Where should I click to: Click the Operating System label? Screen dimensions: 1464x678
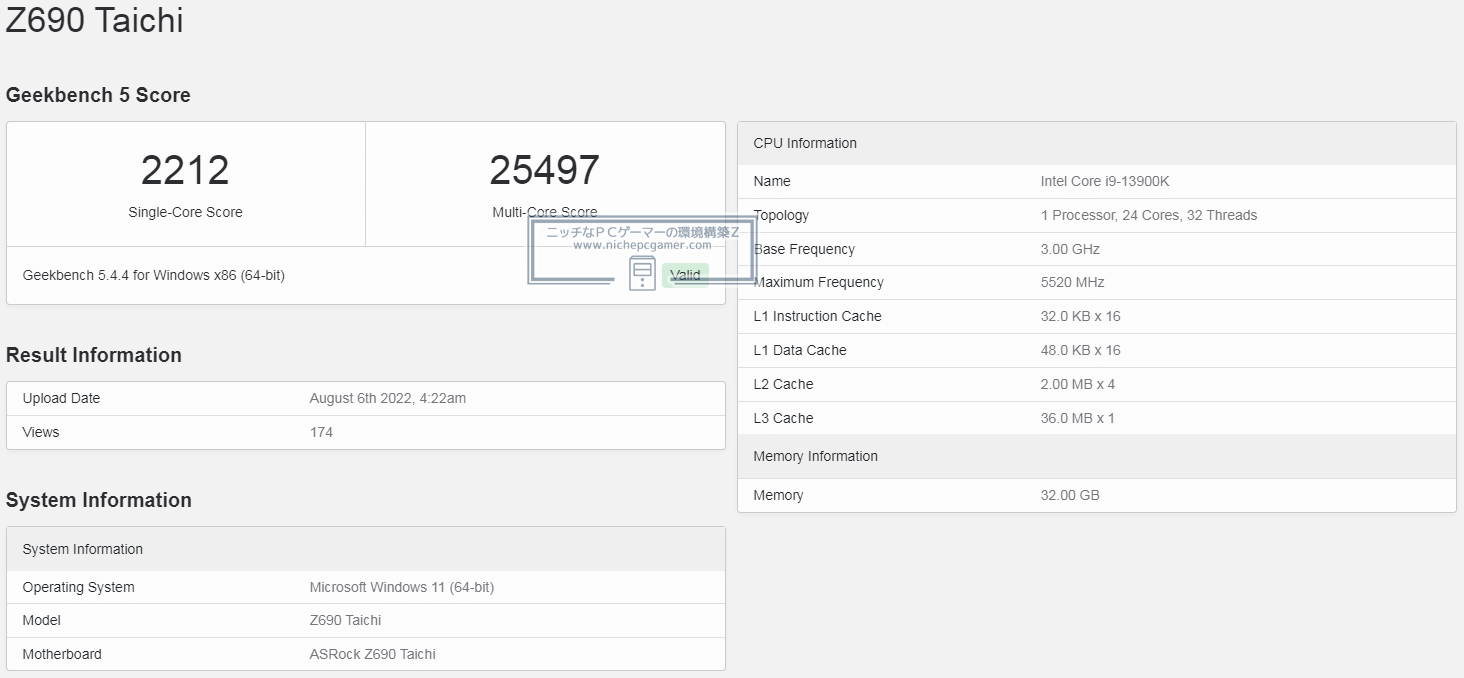pos(78,587)
